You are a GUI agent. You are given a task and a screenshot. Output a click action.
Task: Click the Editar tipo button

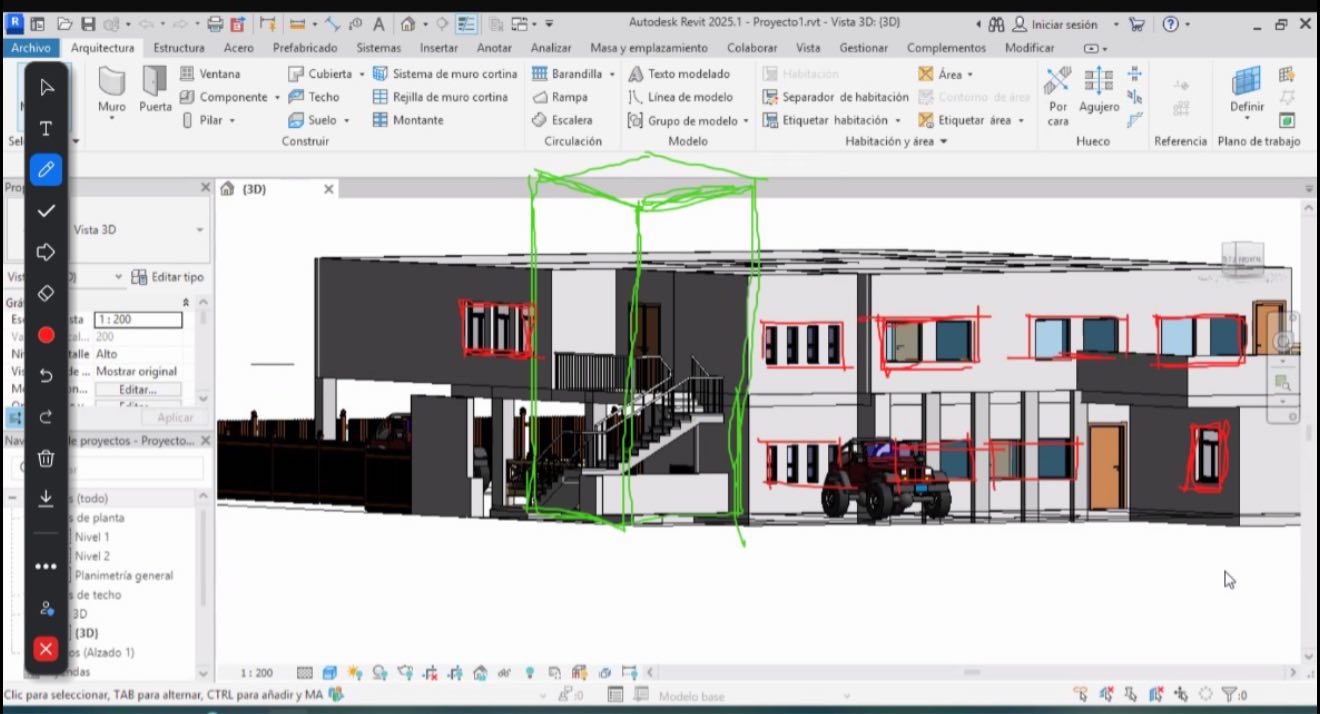[x=168, y=277]
